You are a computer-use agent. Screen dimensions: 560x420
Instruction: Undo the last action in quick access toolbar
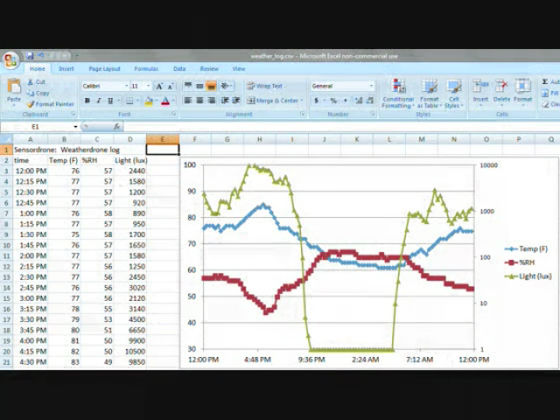(x=41, y=56)
